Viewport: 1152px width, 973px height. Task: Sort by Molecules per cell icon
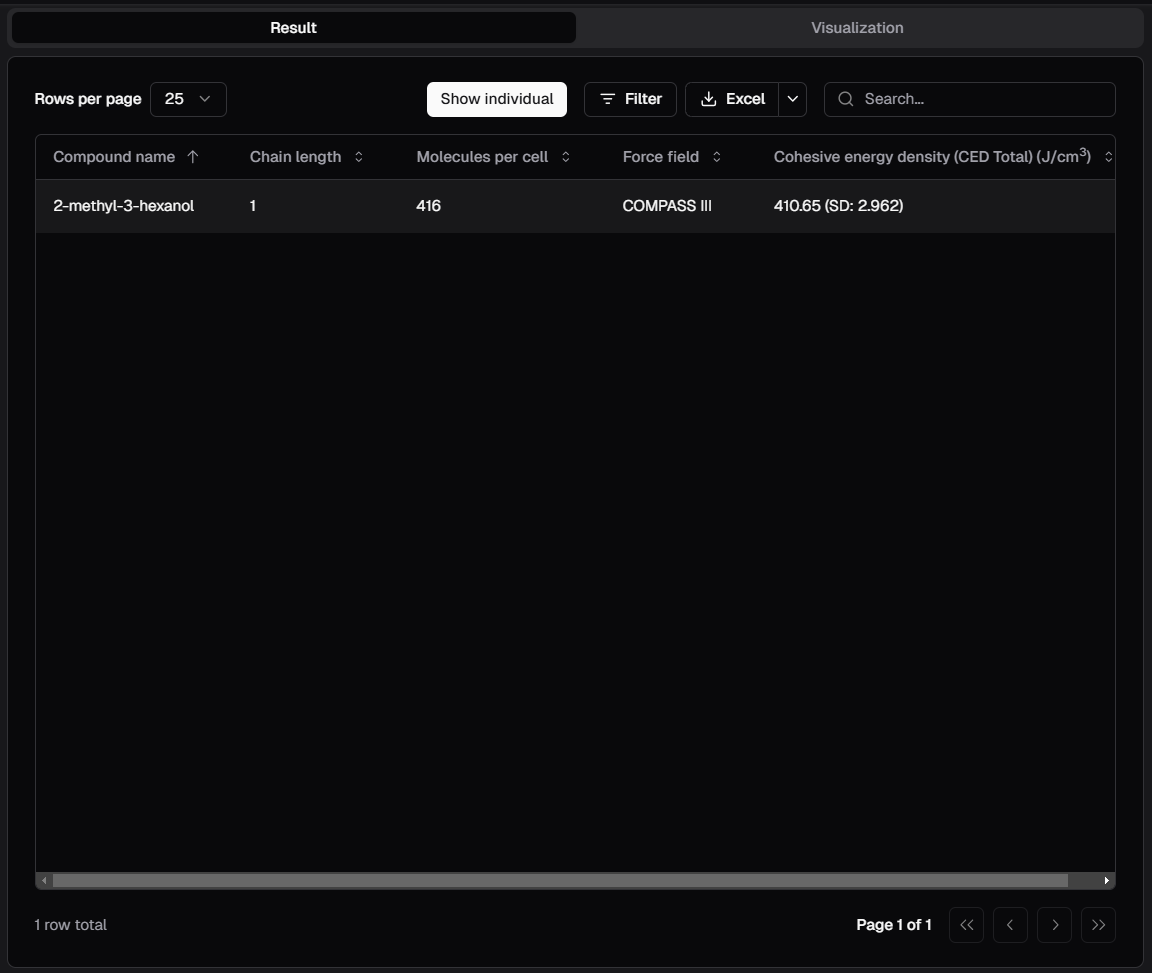pyautogui.click(x=566, y=157)
